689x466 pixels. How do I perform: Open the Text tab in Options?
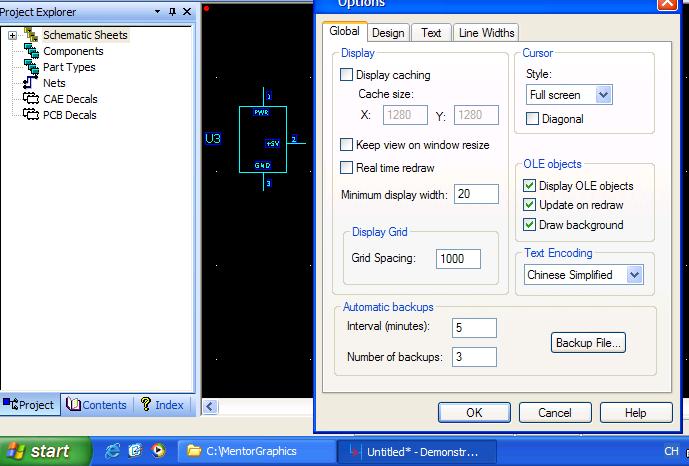431,33
